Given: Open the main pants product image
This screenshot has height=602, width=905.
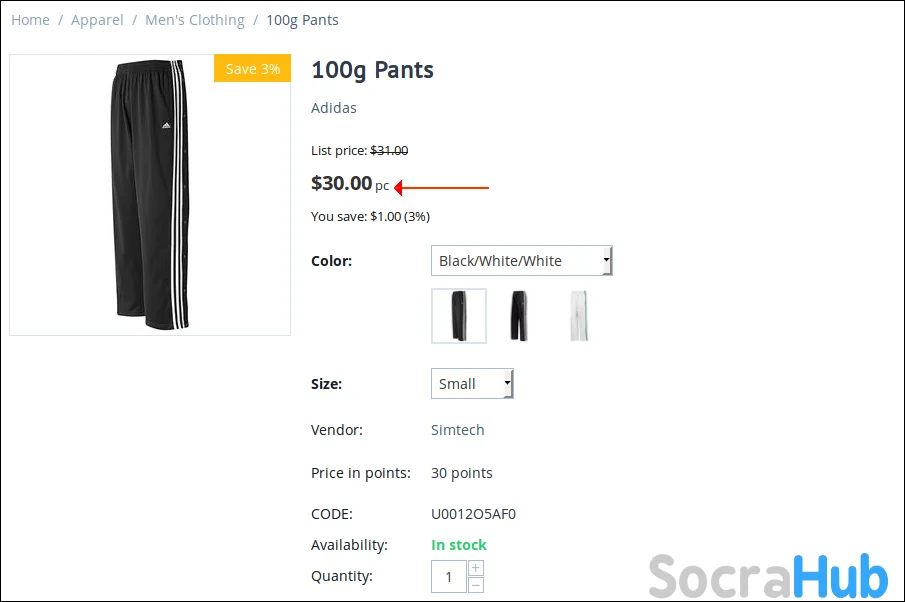Looking at the screenshot, I should point(150,195).
